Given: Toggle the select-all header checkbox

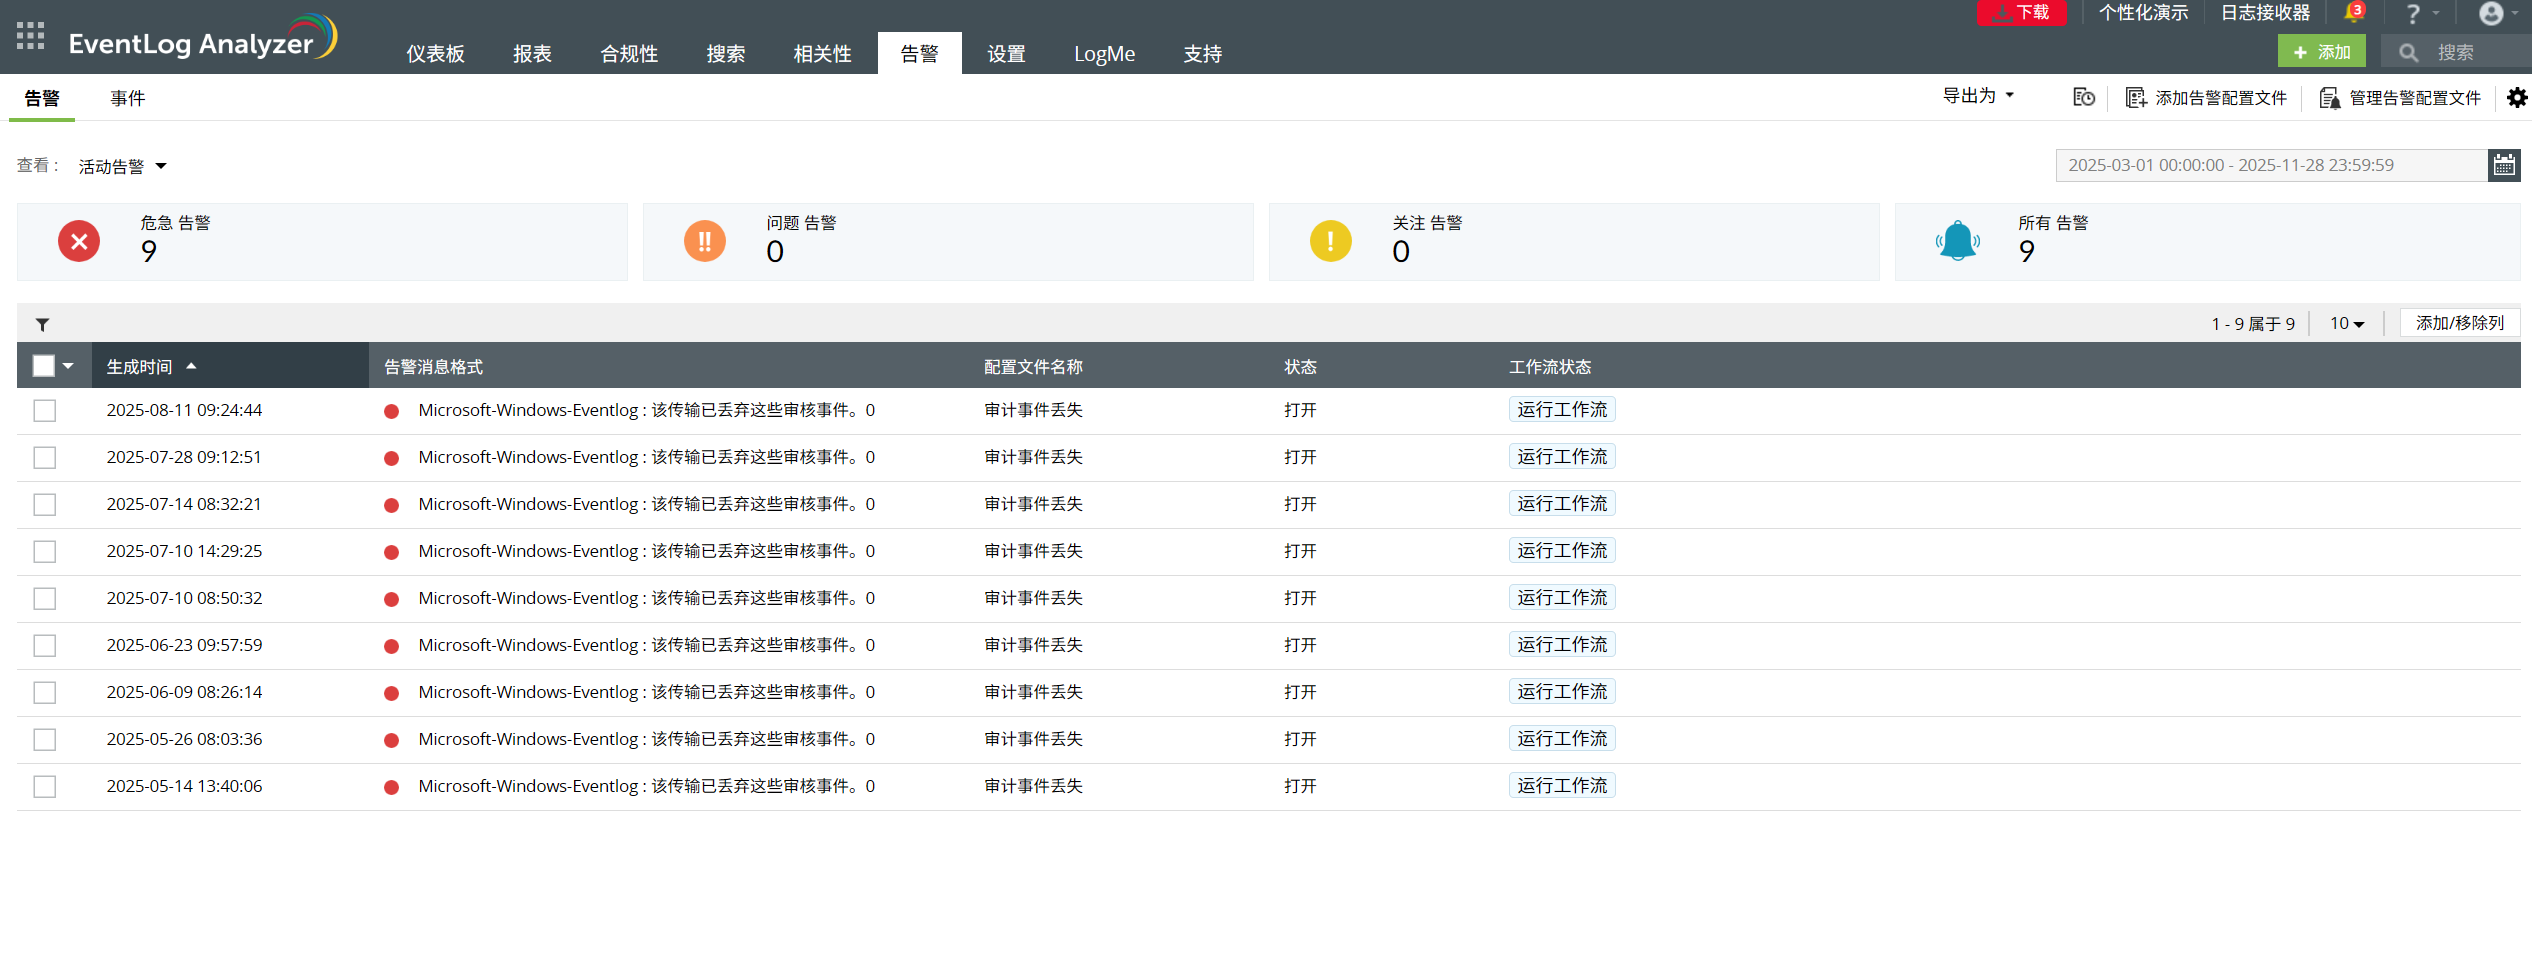Looking at the screenshot, I should click(44, 366).
